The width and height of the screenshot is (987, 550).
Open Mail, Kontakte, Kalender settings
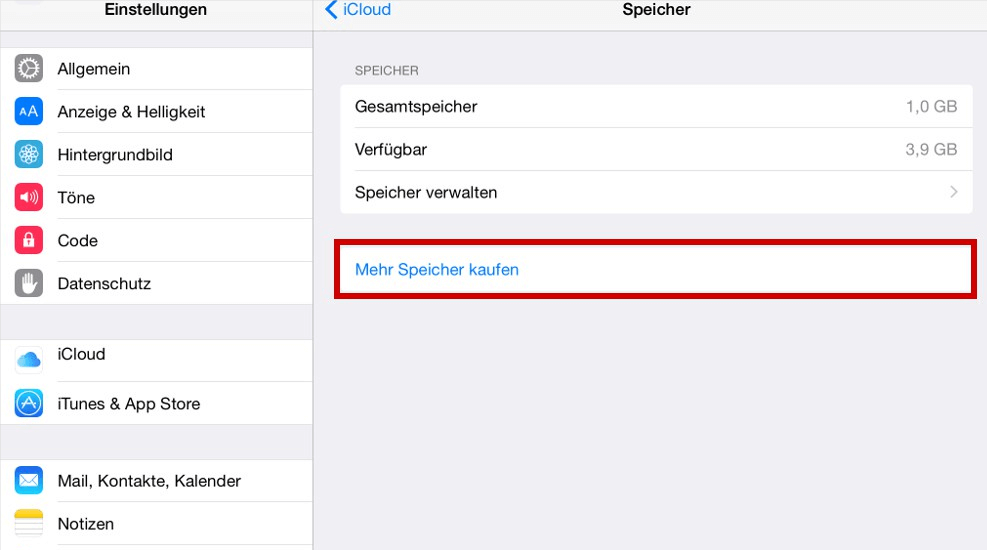click(x=149, y=481)
